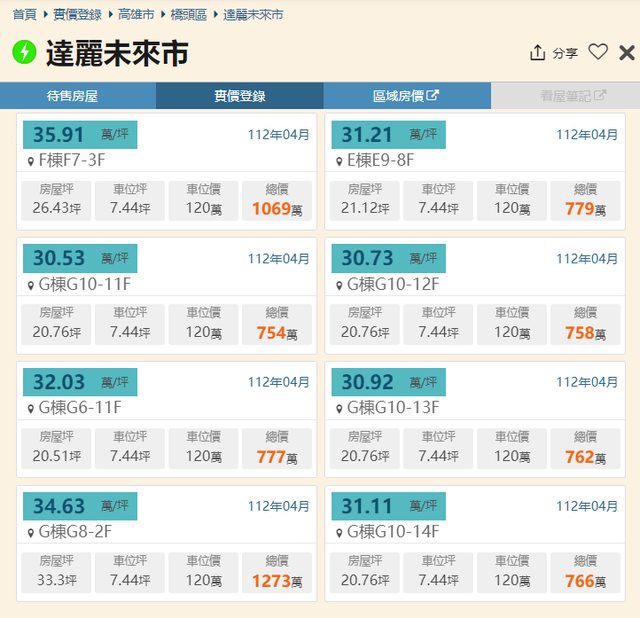Click location pin beside E棟E9-8F
Viewport: 640px width, 618px height.
338,161
